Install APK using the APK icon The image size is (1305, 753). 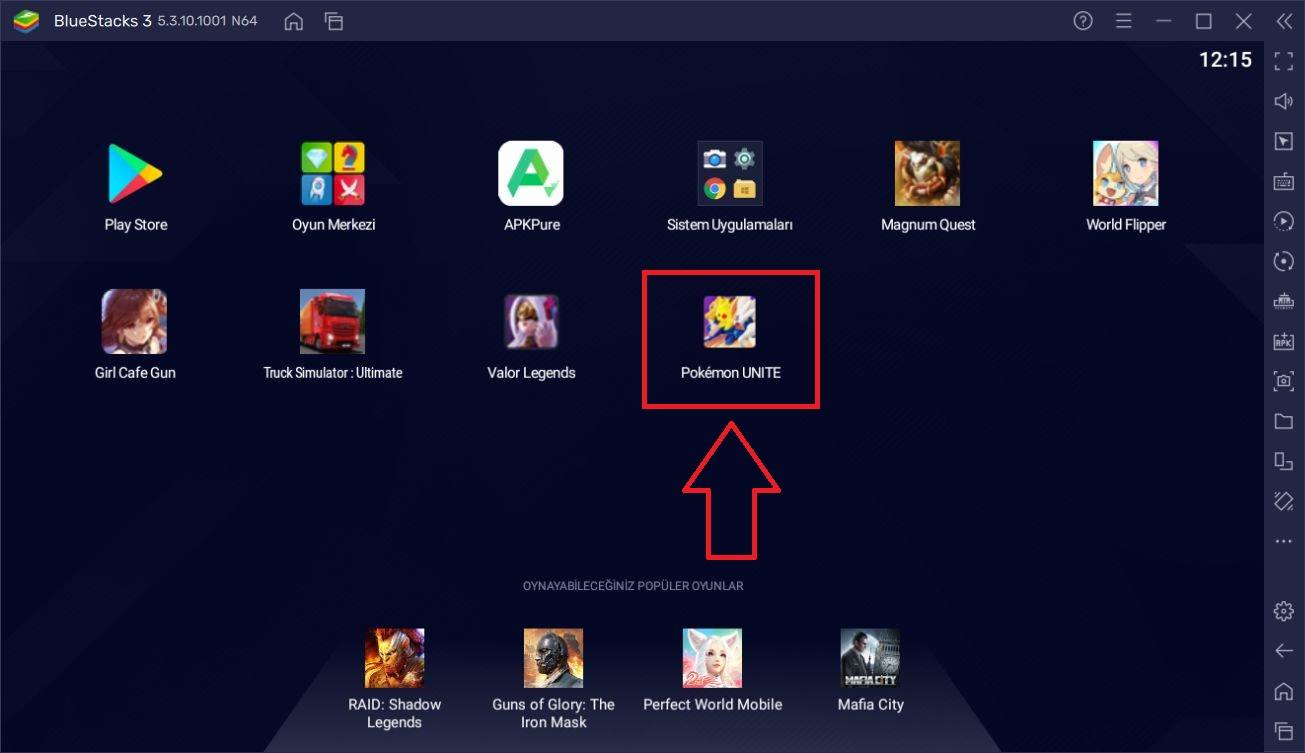click(x=1284, y=341)
